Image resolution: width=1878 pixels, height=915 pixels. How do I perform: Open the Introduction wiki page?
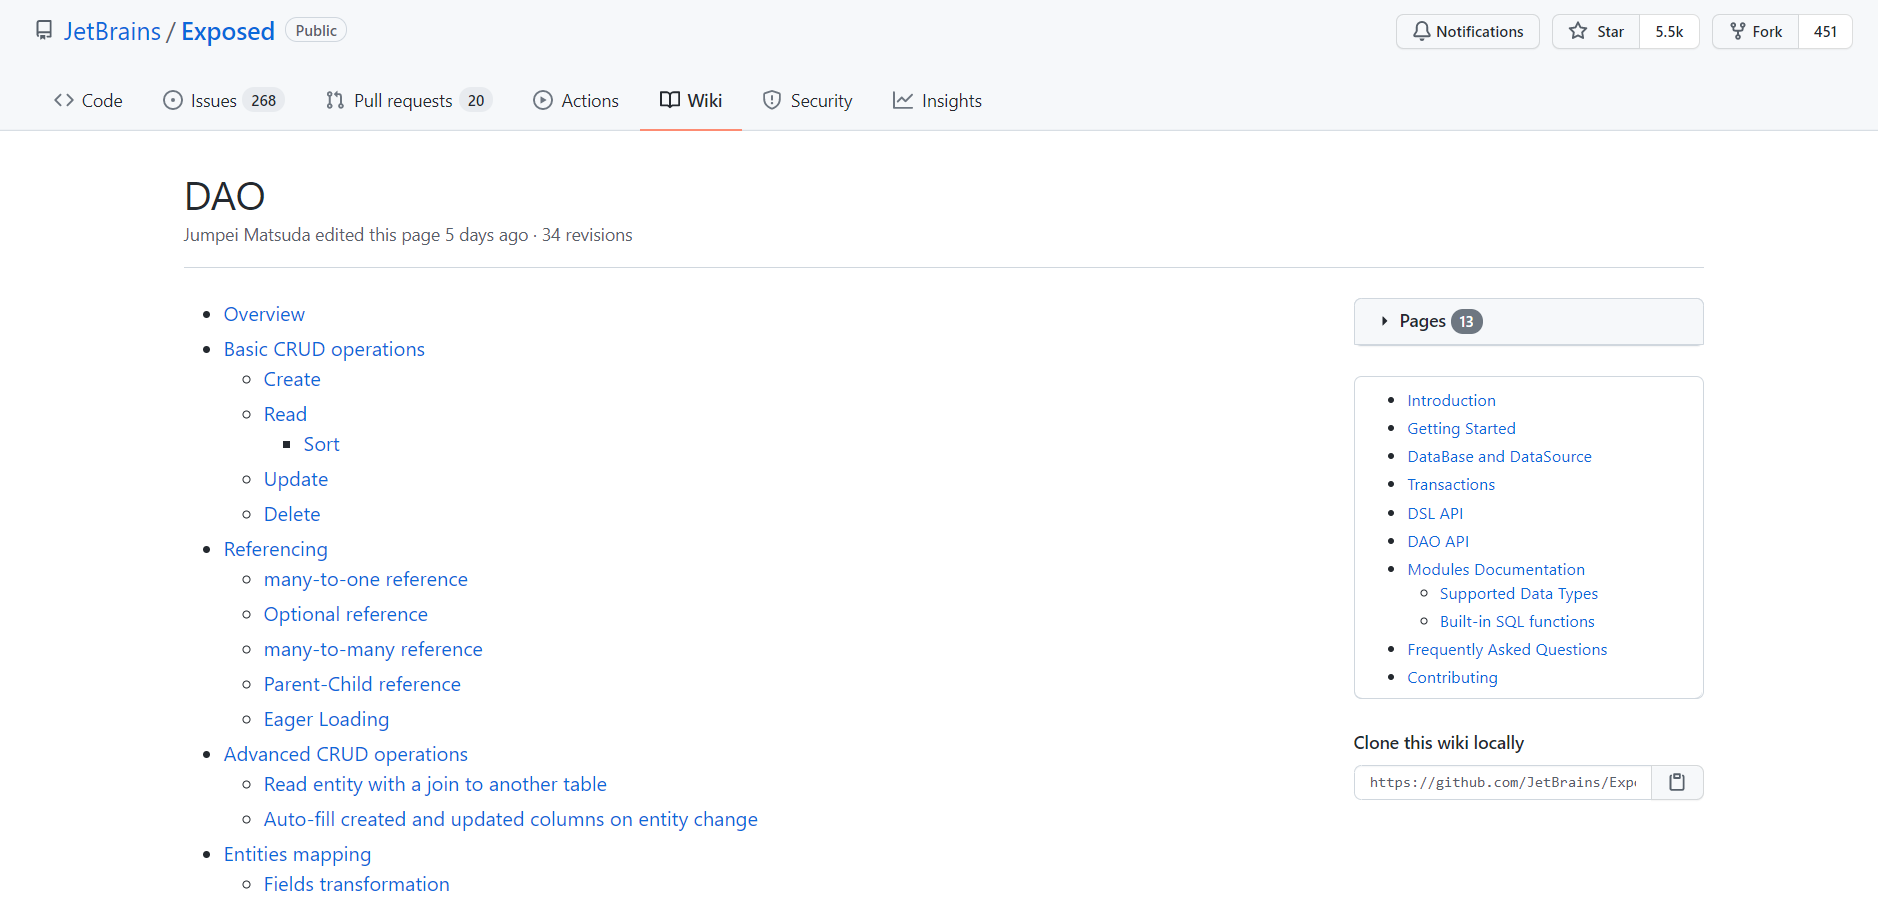pyautogui.click(x=1451, y=400)
